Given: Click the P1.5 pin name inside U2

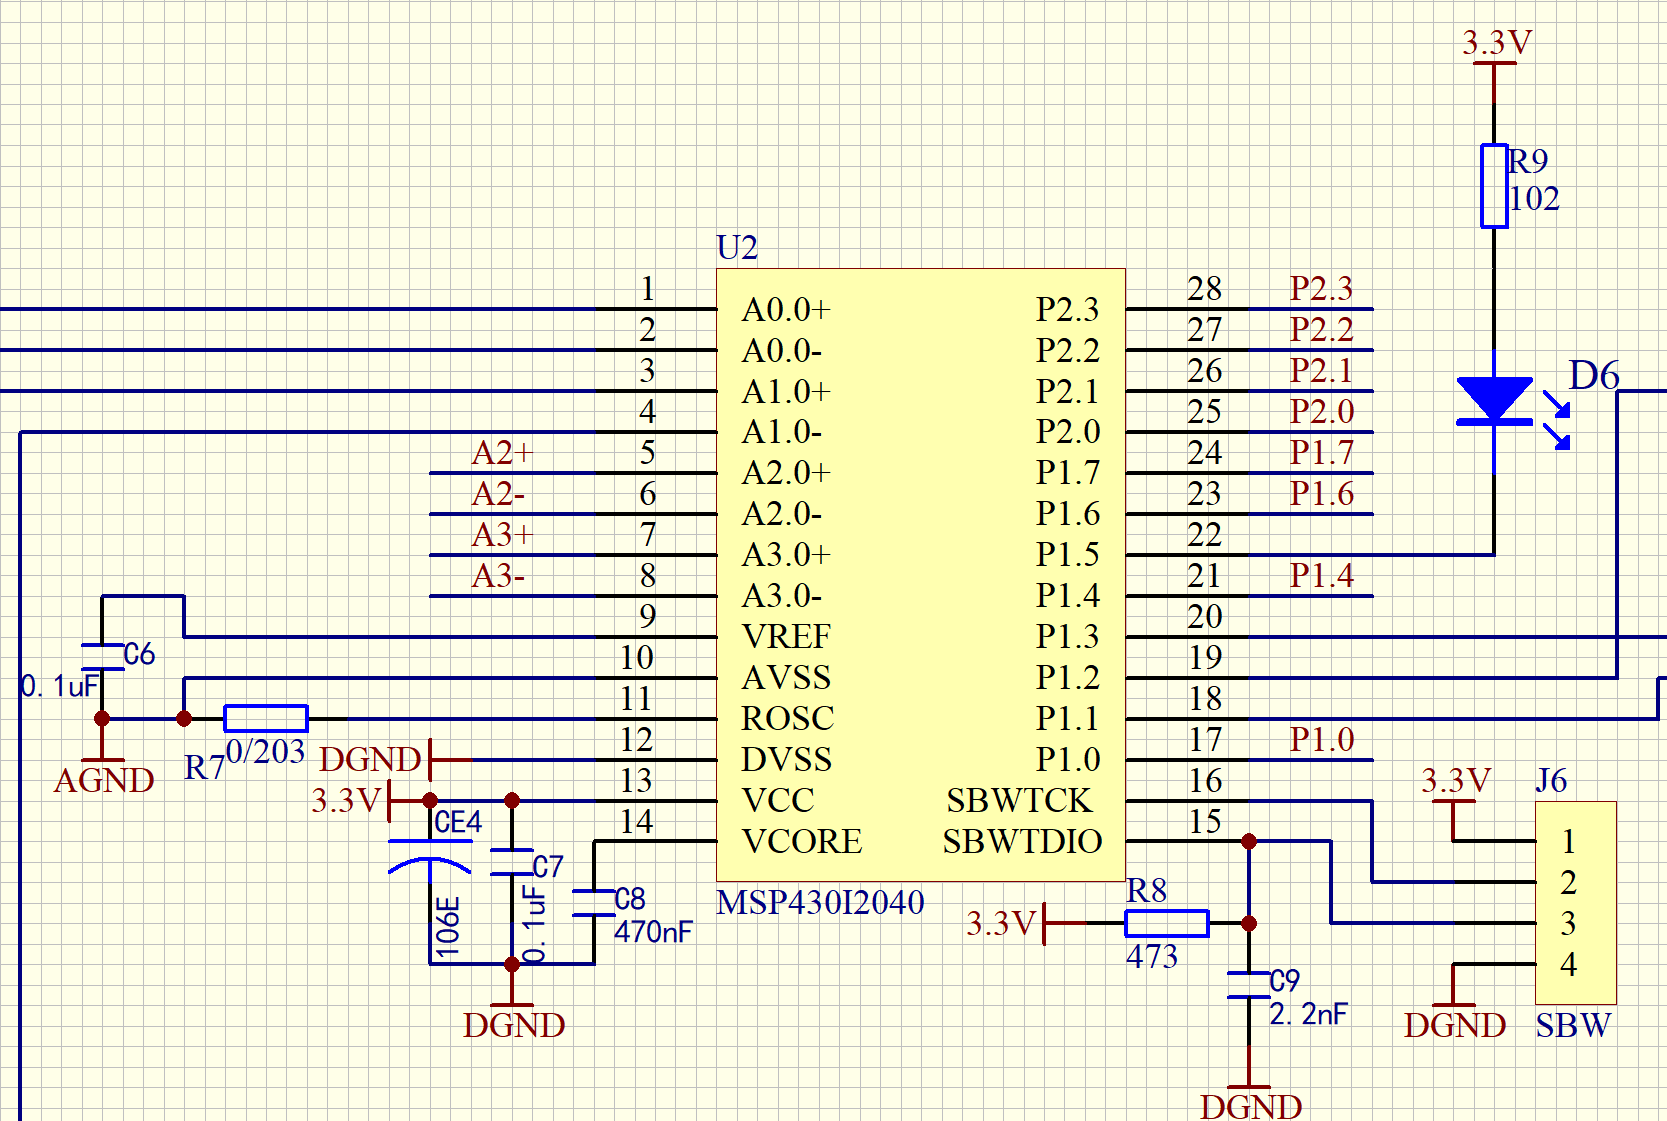Looking at the screenshot, I should 1067,554.
